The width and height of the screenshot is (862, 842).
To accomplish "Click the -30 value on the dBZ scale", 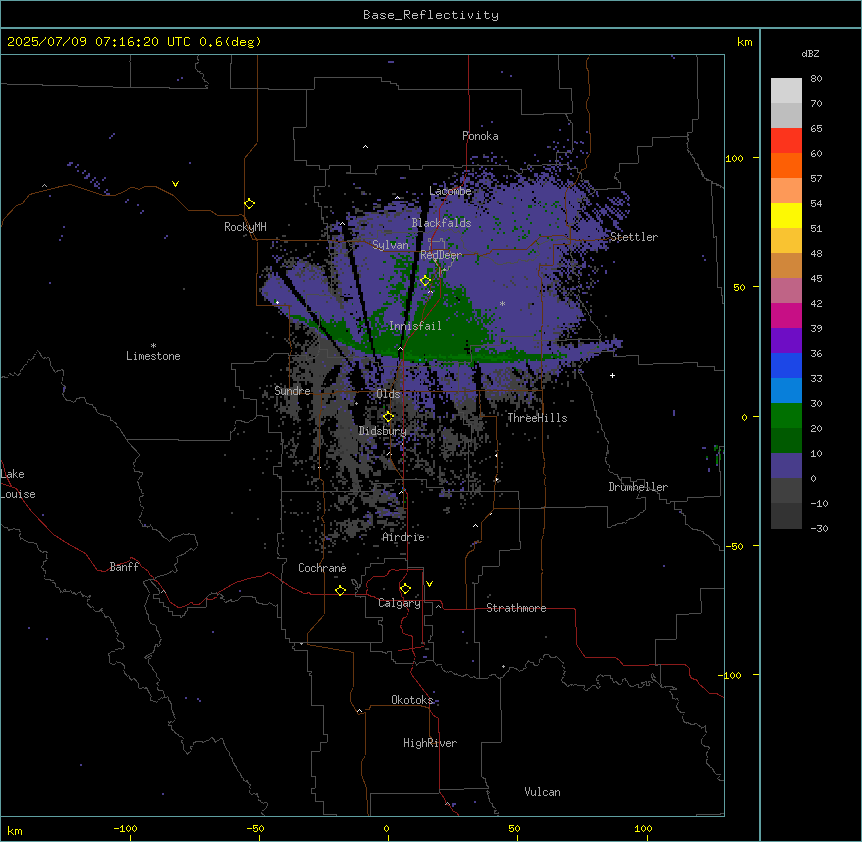I will point(819,529).
